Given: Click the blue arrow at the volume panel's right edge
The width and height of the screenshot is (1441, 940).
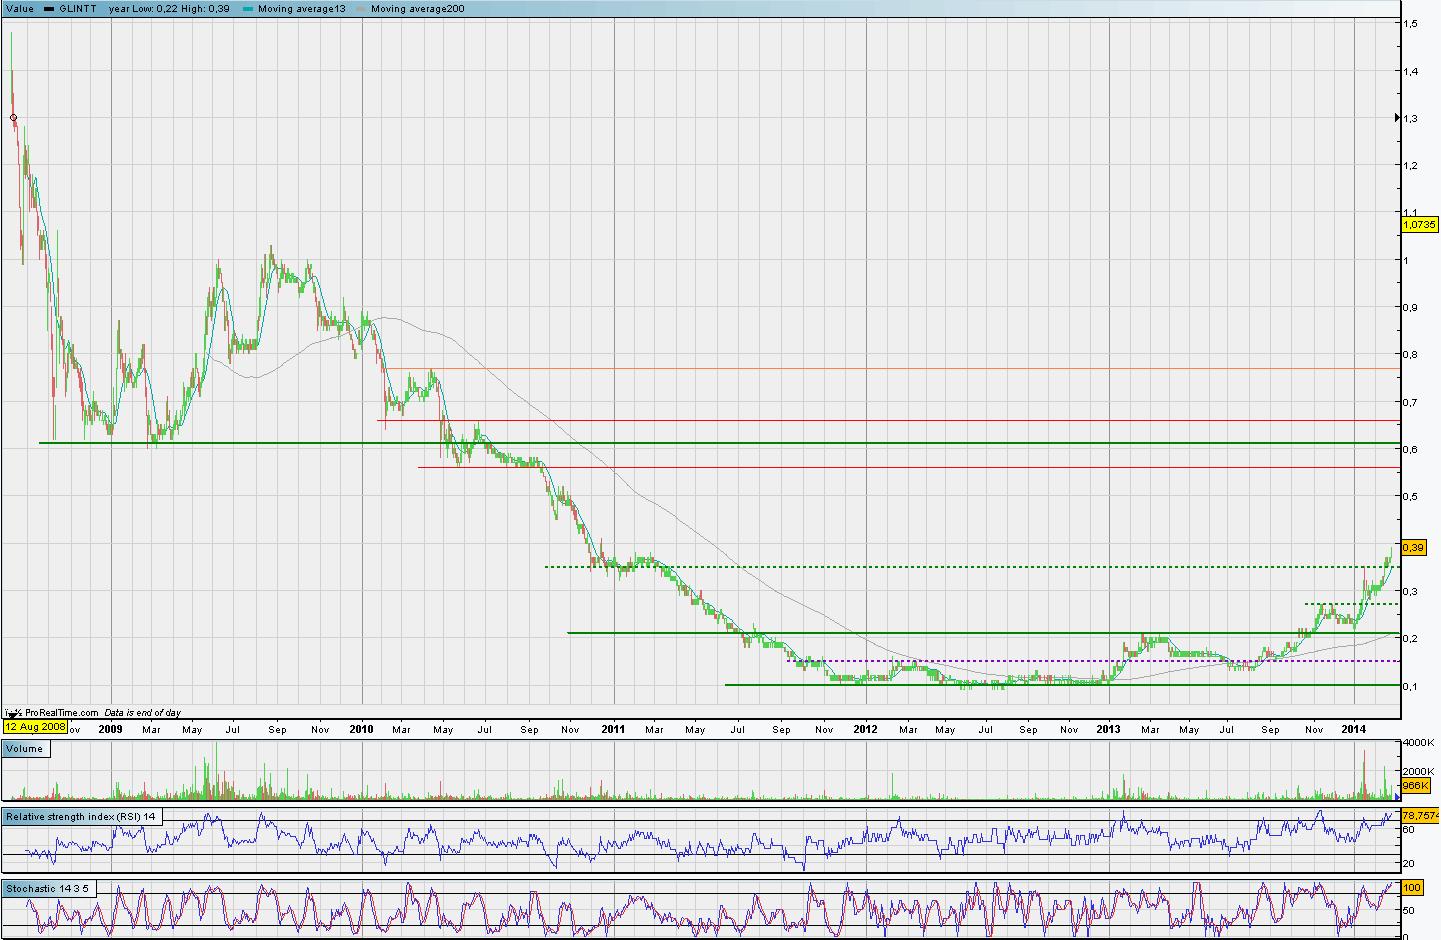Looking at the screenshot, I should [1398, 797].
